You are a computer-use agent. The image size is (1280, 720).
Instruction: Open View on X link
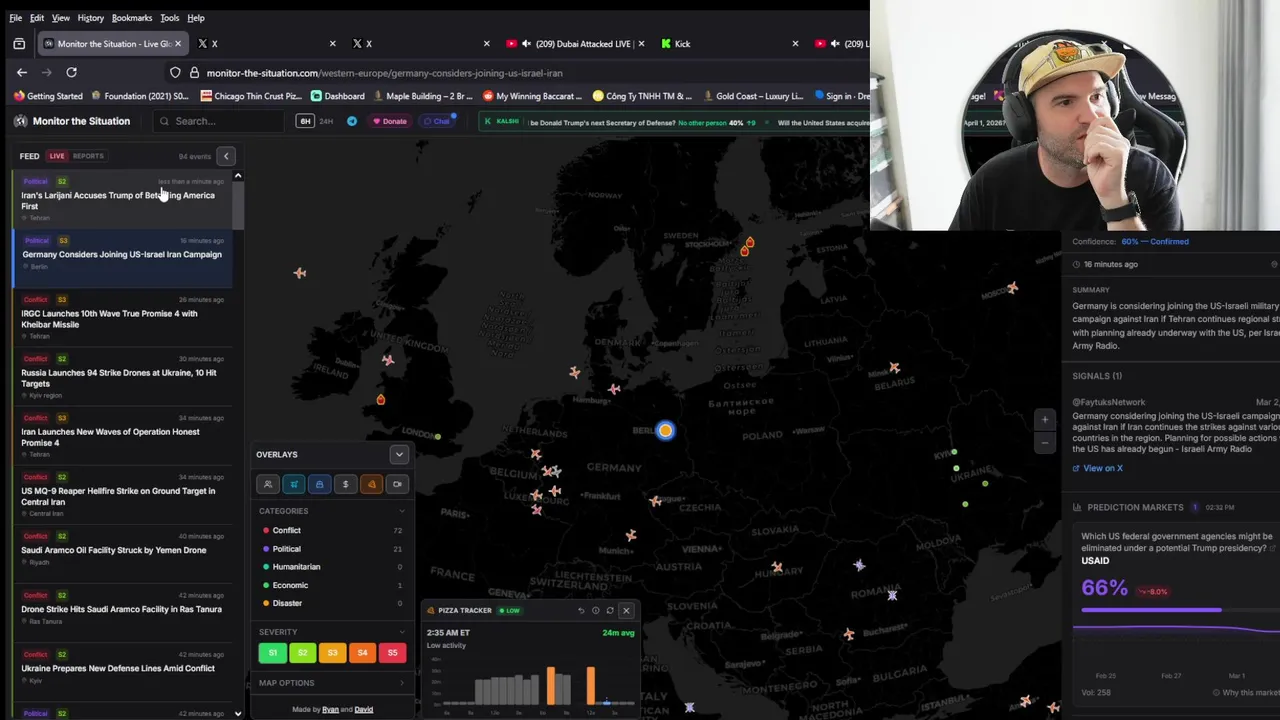1098,468
